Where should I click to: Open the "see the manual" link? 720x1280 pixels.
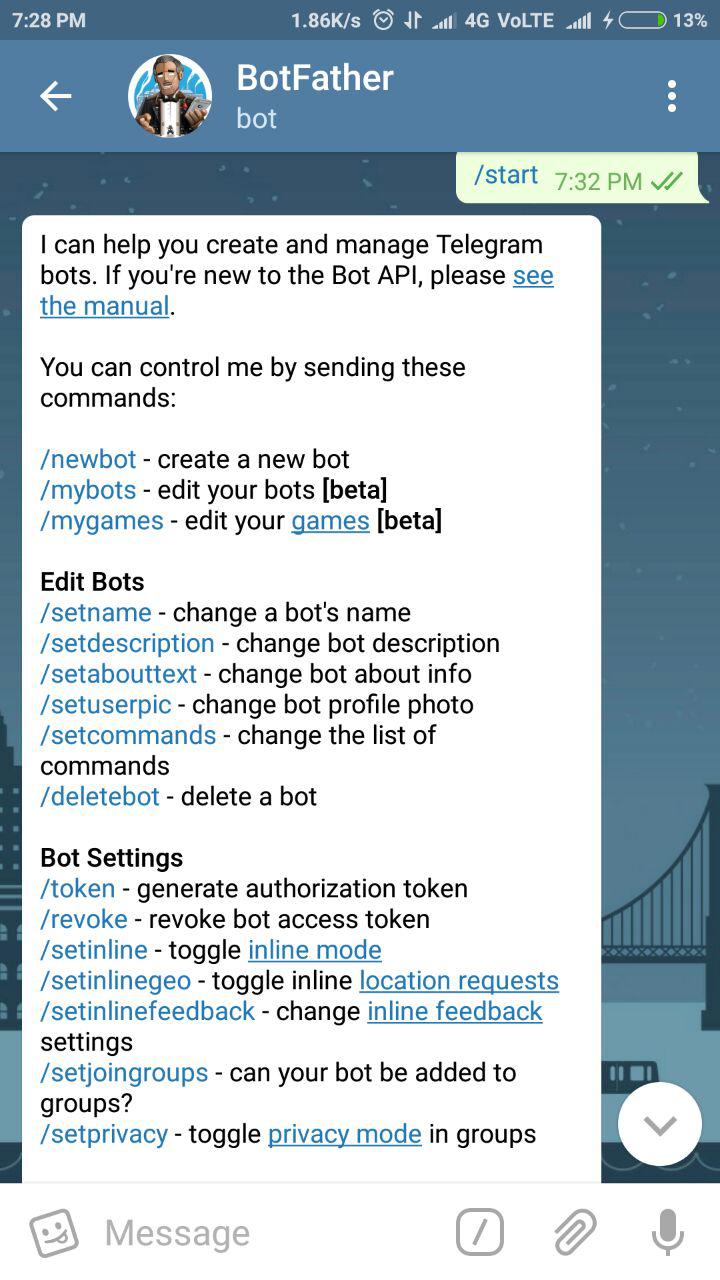tap(297, 291)
